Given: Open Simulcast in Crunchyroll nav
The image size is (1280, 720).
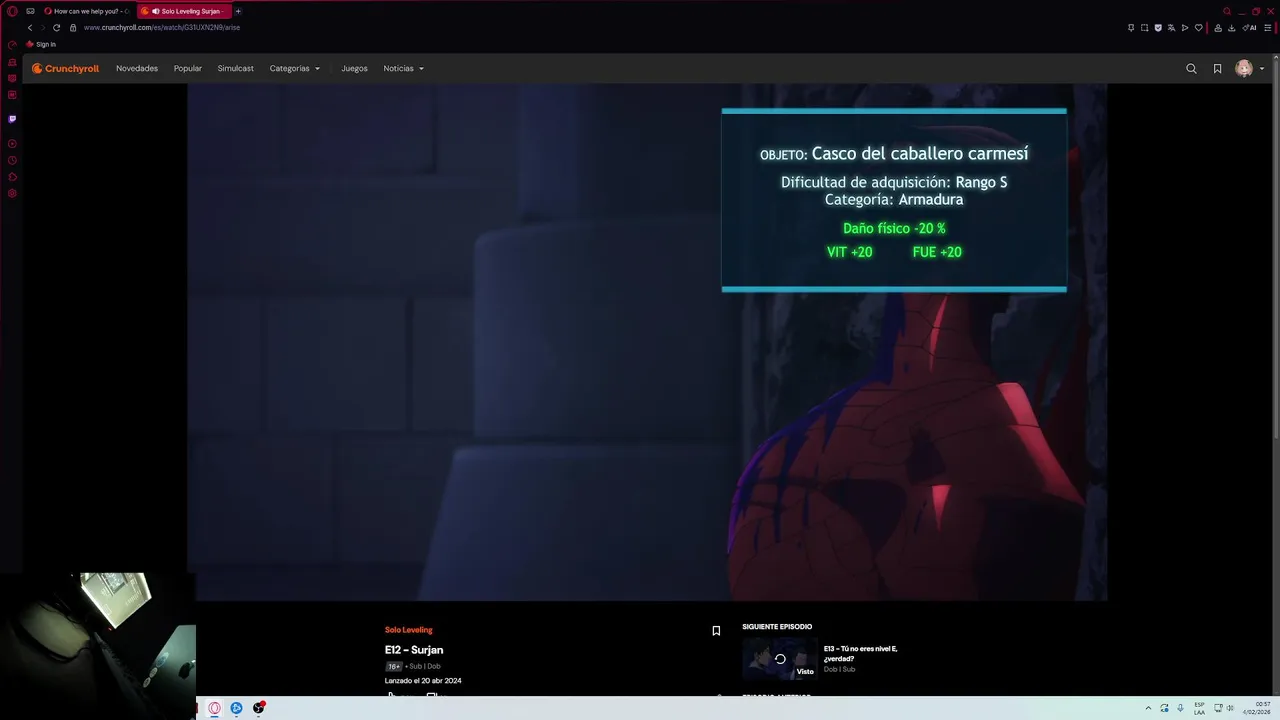Looking at the screenshot, I should 236,69.
